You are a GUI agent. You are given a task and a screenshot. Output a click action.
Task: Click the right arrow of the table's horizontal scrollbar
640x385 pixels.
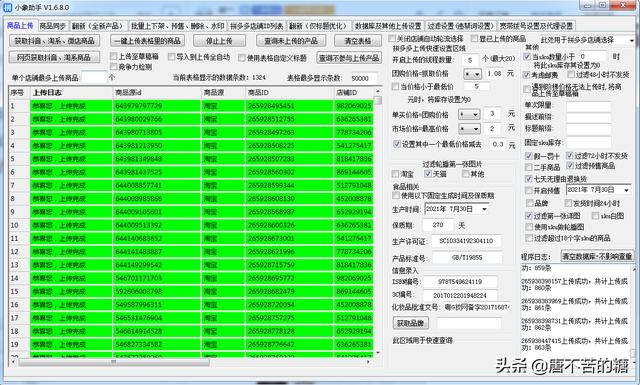369,362
